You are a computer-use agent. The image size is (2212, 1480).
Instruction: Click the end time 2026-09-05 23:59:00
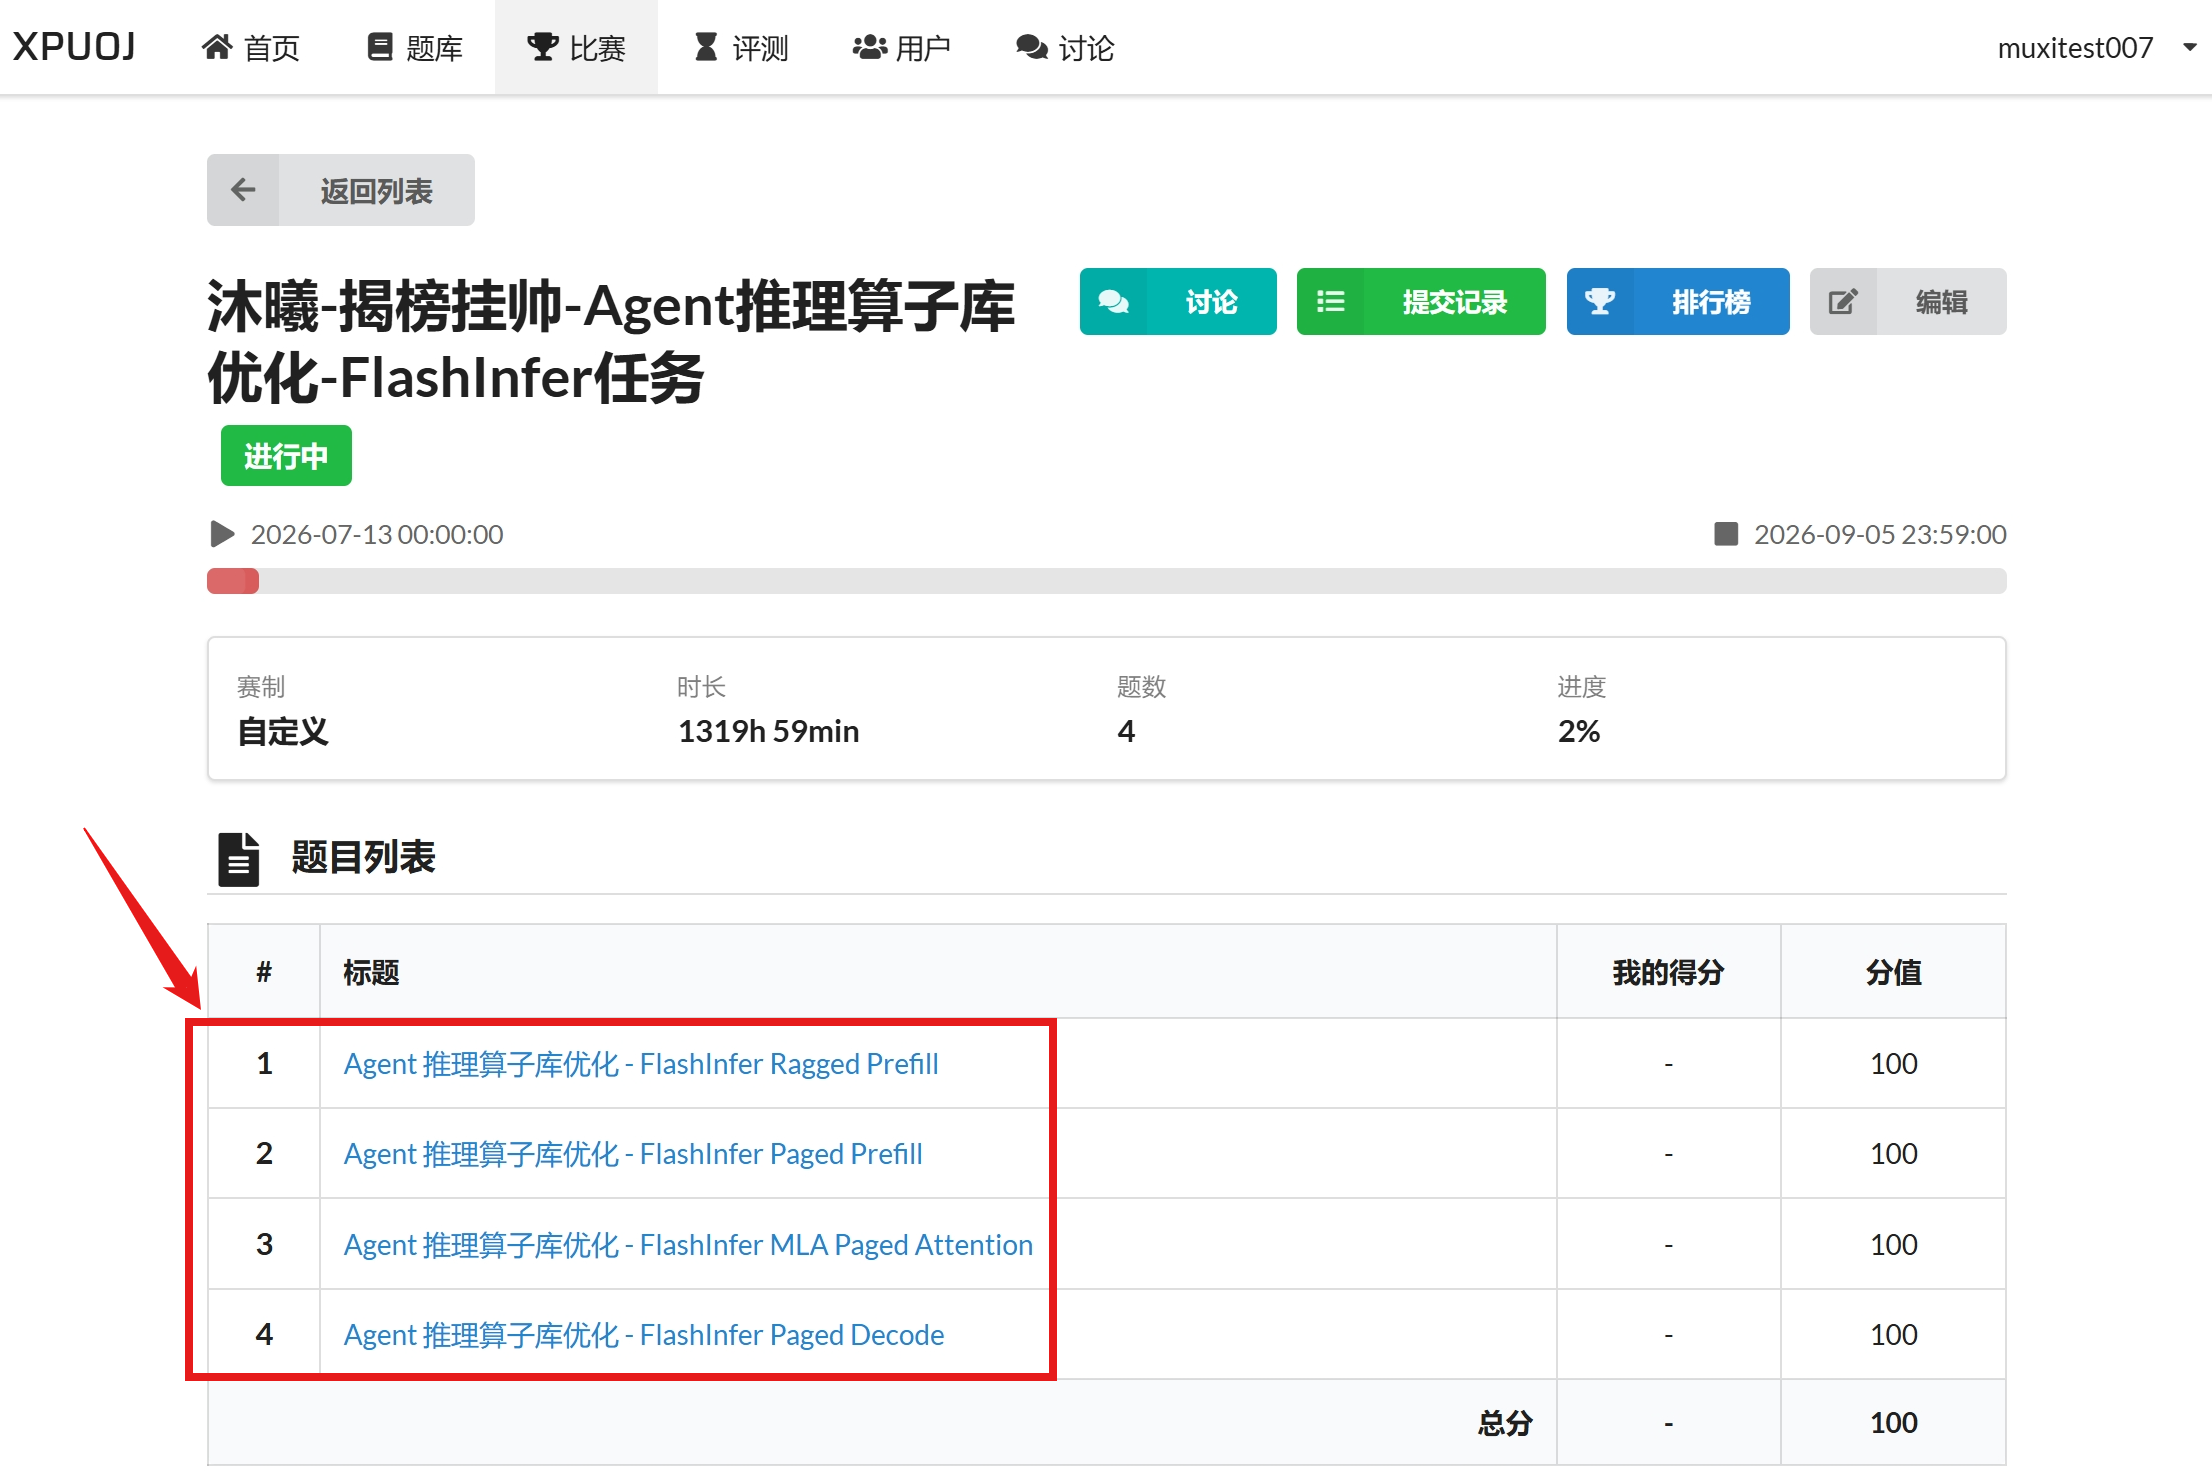pos(1880,534)
